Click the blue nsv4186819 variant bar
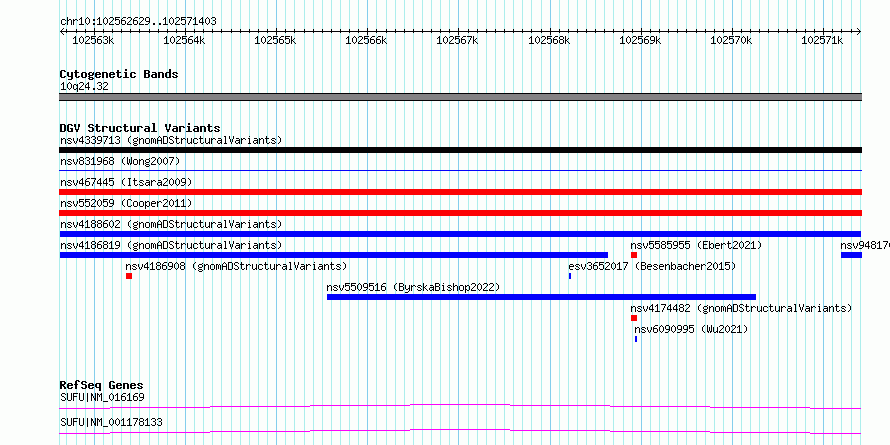 click(334, 255)
